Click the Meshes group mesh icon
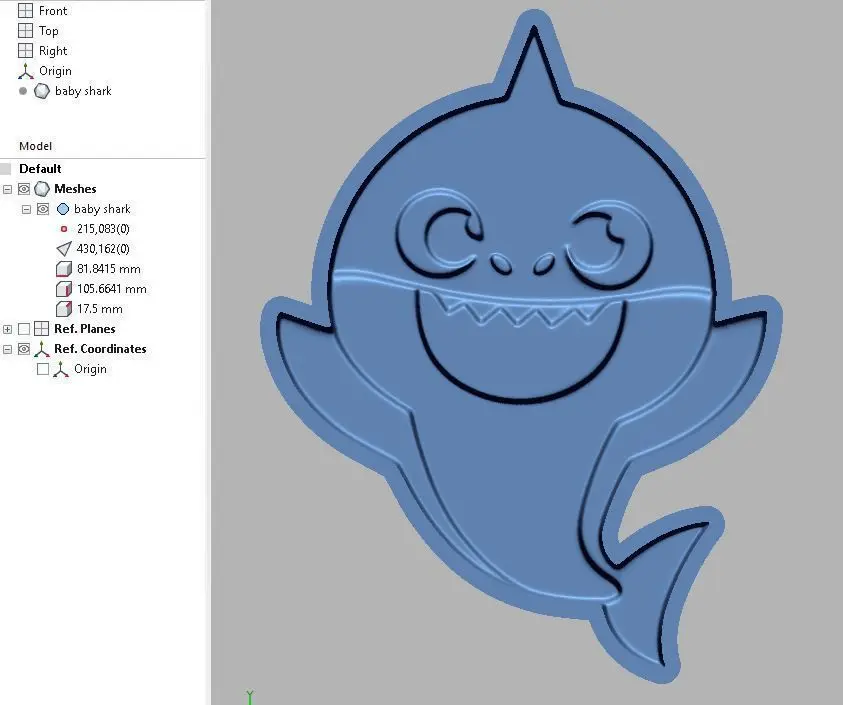This screenshot has width=843, height=705. coord(41,189)
